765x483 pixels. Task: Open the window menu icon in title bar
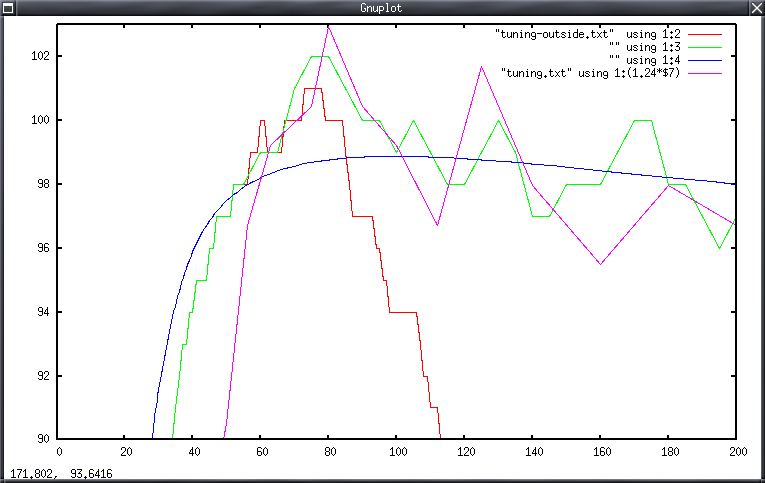(x=8, y=7)
